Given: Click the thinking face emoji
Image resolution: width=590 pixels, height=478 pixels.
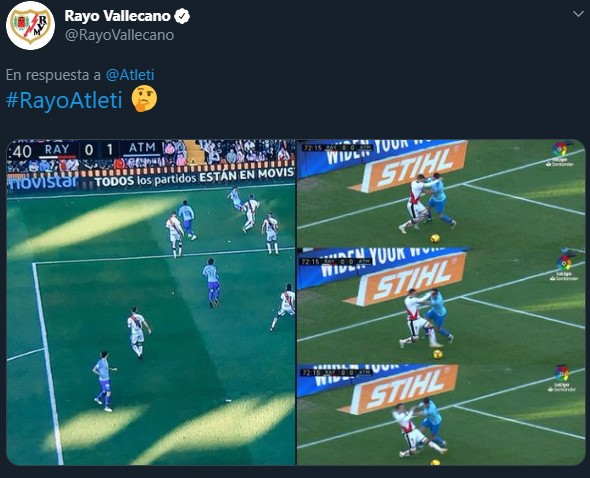Looking at the screenshot, I should [x=144, y=99].
